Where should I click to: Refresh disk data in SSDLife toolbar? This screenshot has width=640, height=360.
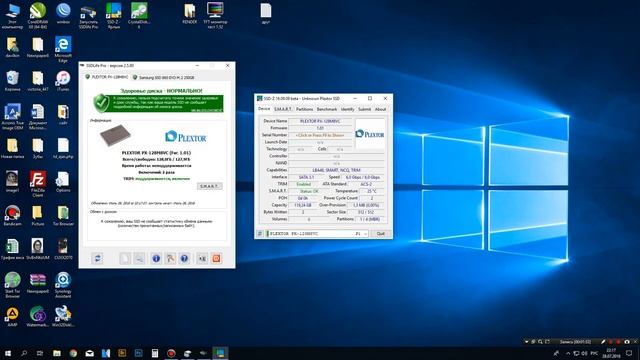[x=97, y=258]
